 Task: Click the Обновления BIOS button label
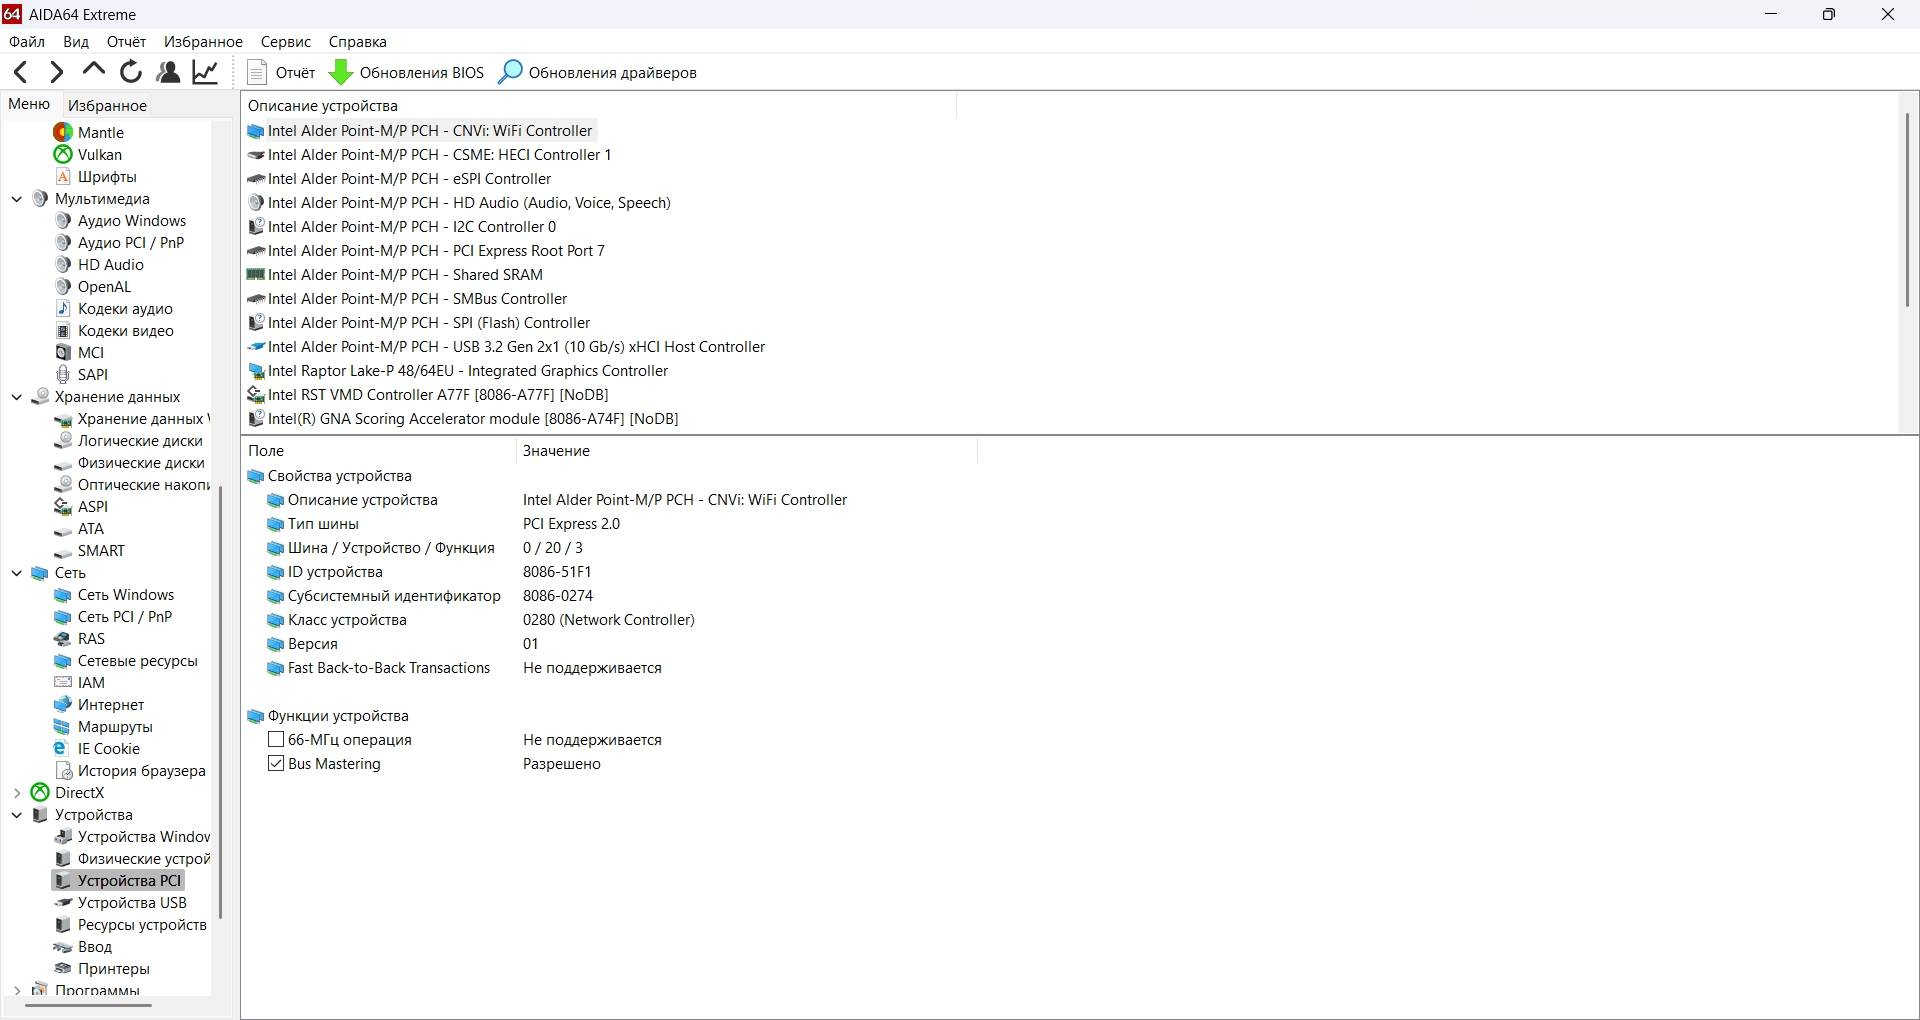click(x=422, y=73)
